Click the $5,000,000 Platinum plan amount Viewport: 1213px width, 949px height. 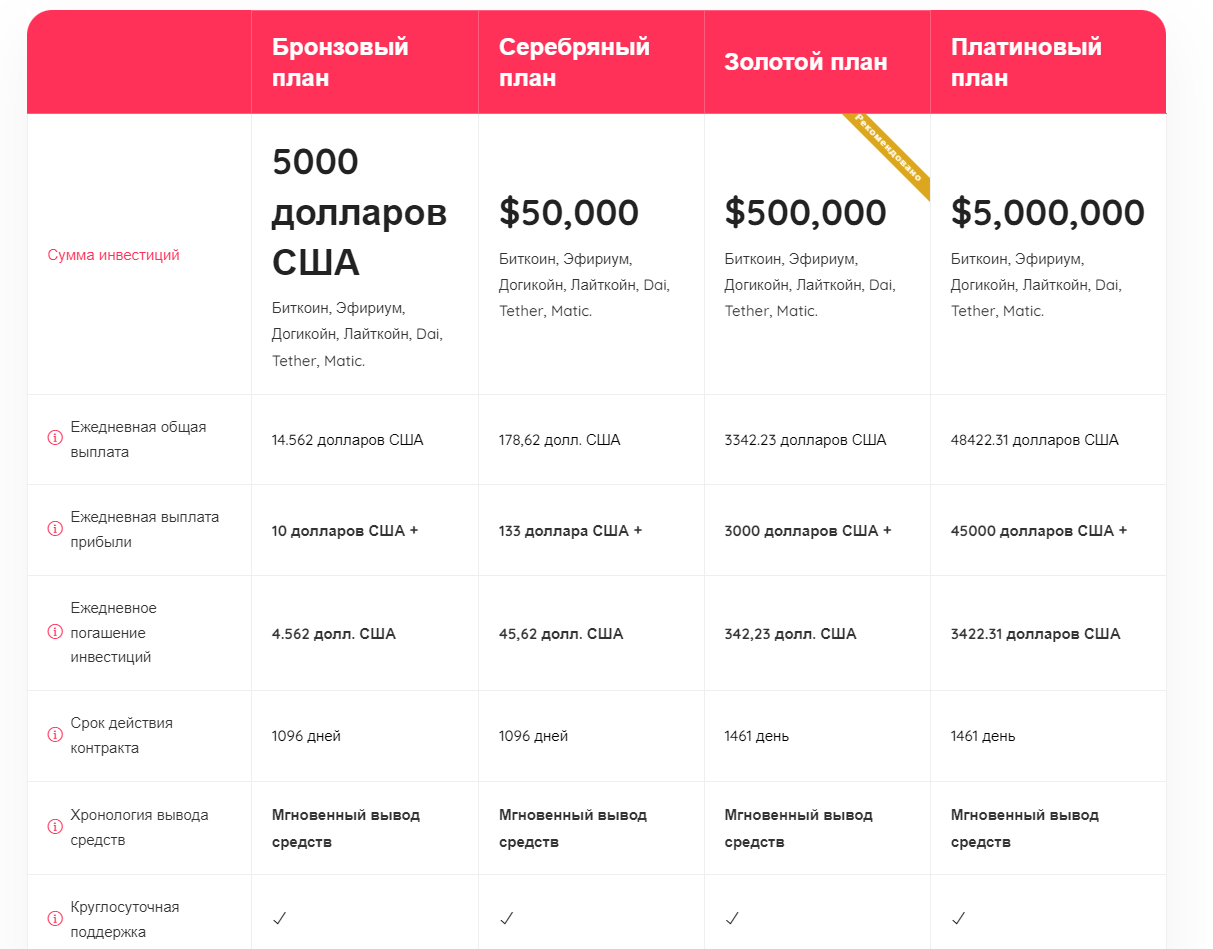[1047, 213]
